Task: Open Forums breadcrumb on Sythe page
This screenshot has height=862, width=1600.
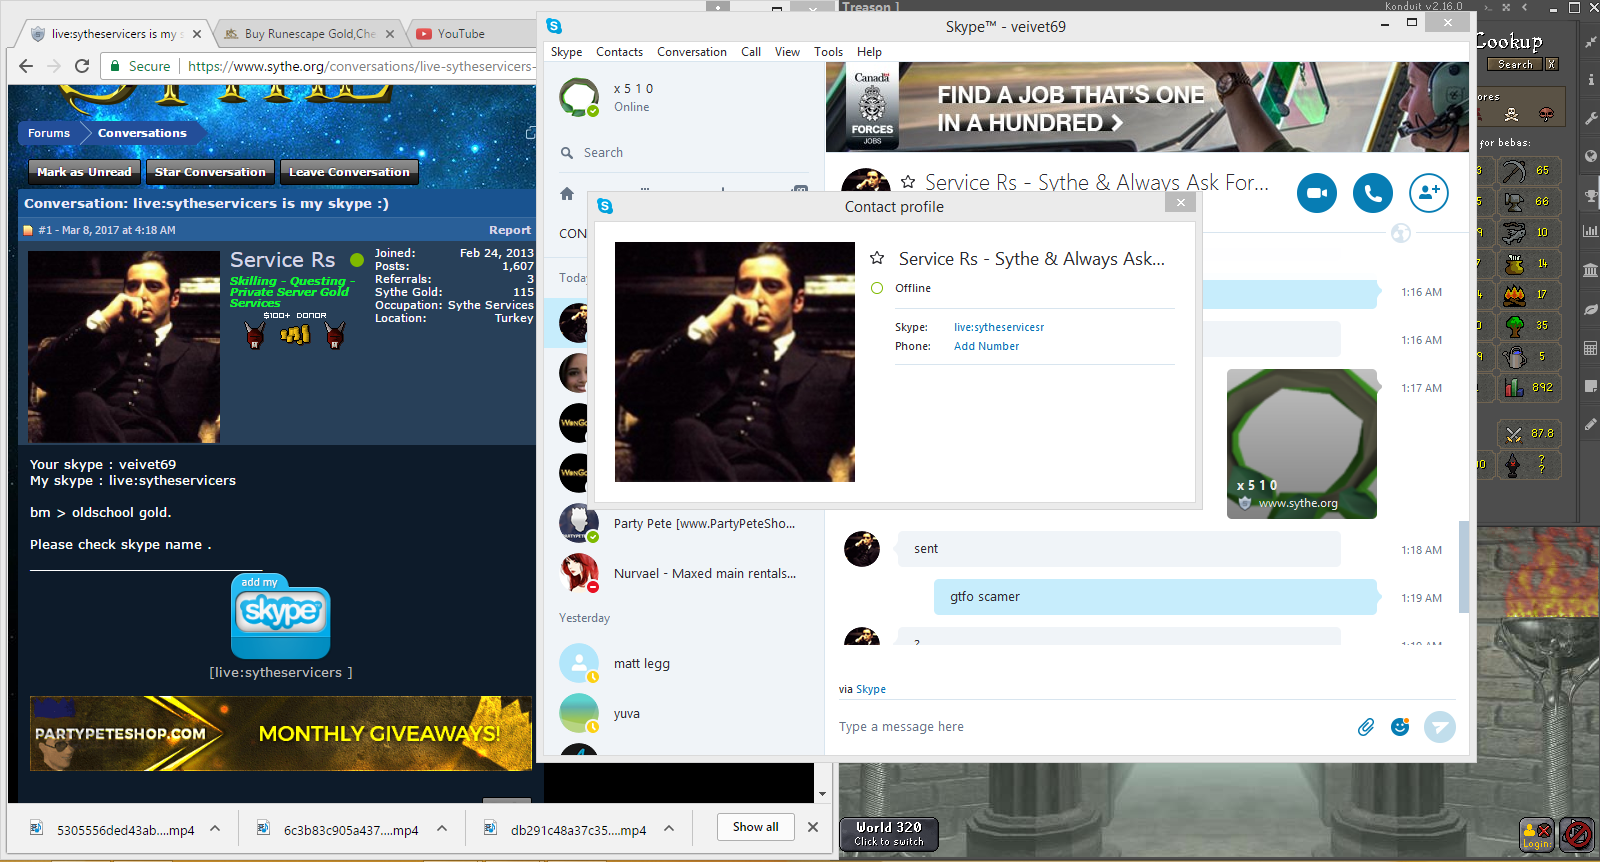Action: pyautogui.click(x=49, y=133)
